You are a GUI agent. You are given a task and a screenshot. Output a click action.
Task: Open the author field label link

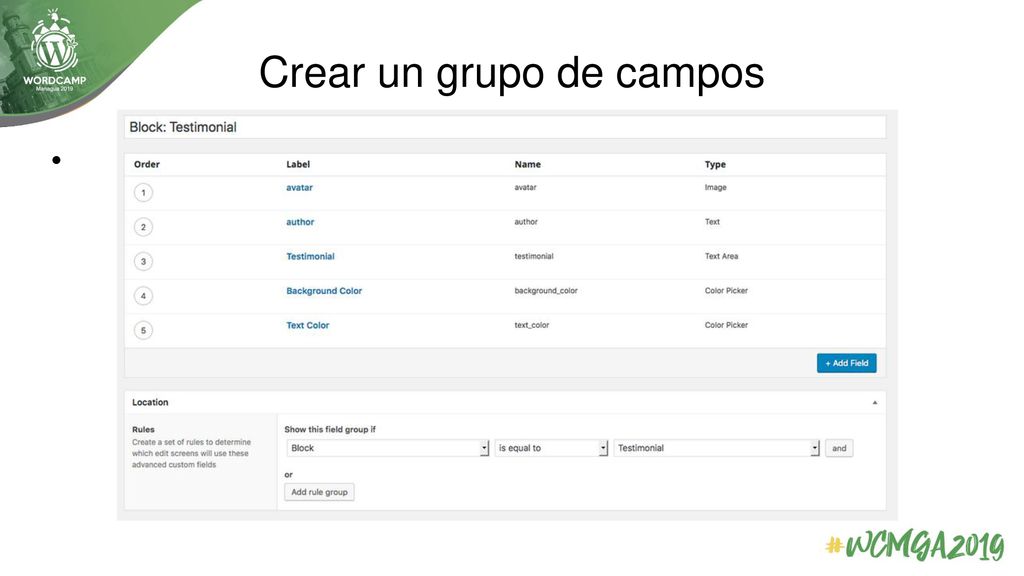pyautogui.click(x=300, y=222)
